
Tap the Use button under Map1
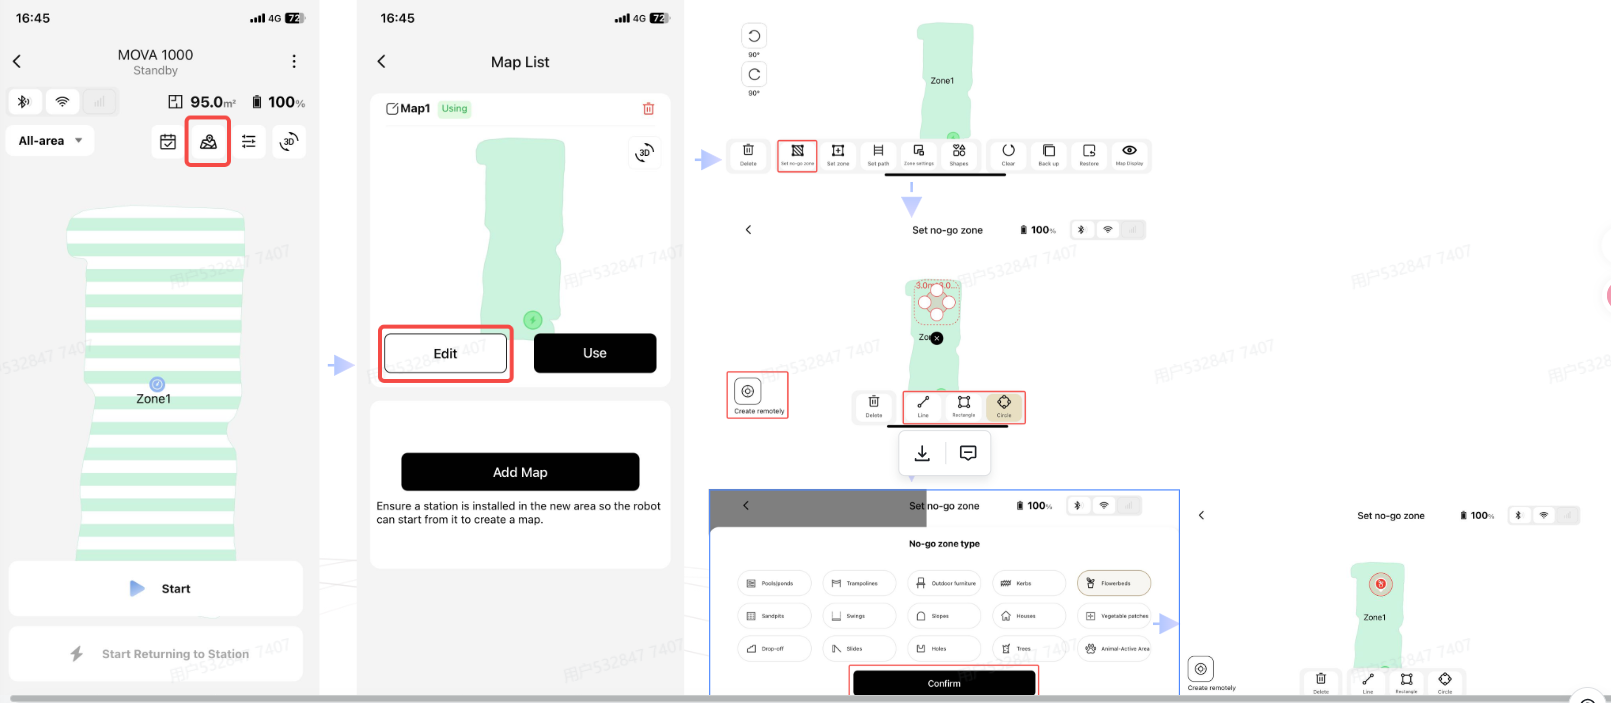pos(595,353)
